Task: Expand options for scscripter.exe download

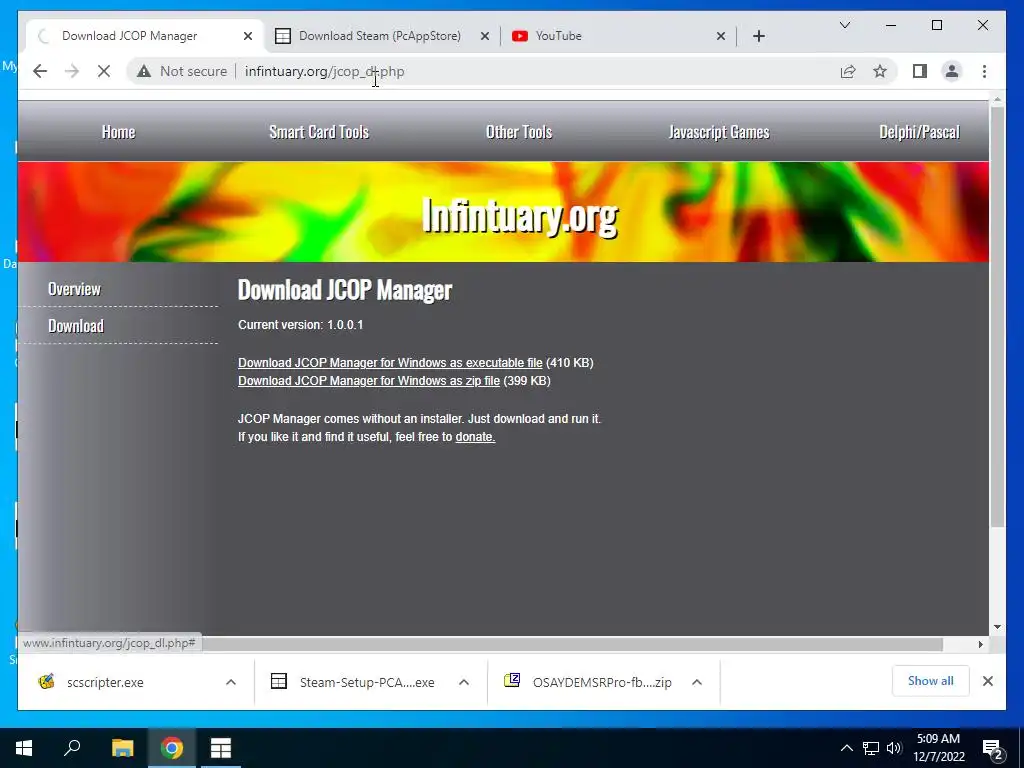Action: pyautogui.click(x=231, y=682)
